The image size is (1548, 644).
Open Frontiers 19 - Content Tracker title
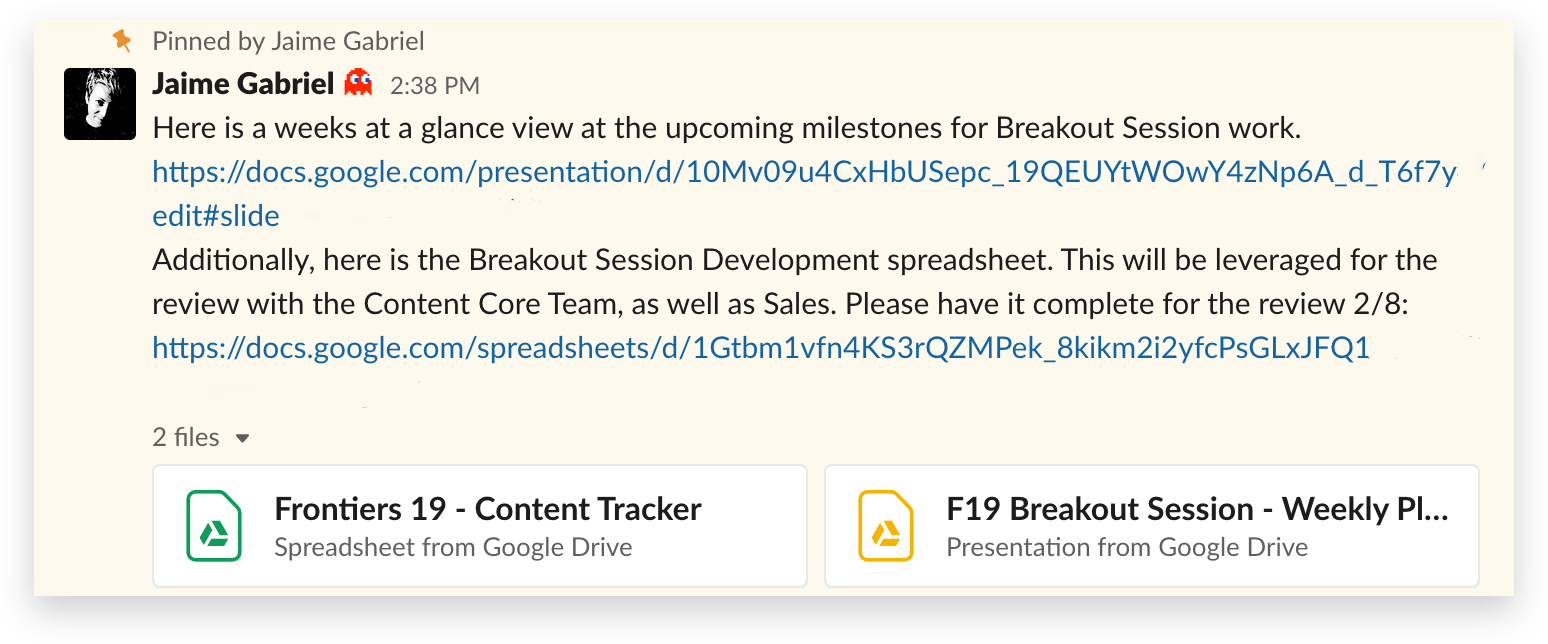(x=488, y=509)
